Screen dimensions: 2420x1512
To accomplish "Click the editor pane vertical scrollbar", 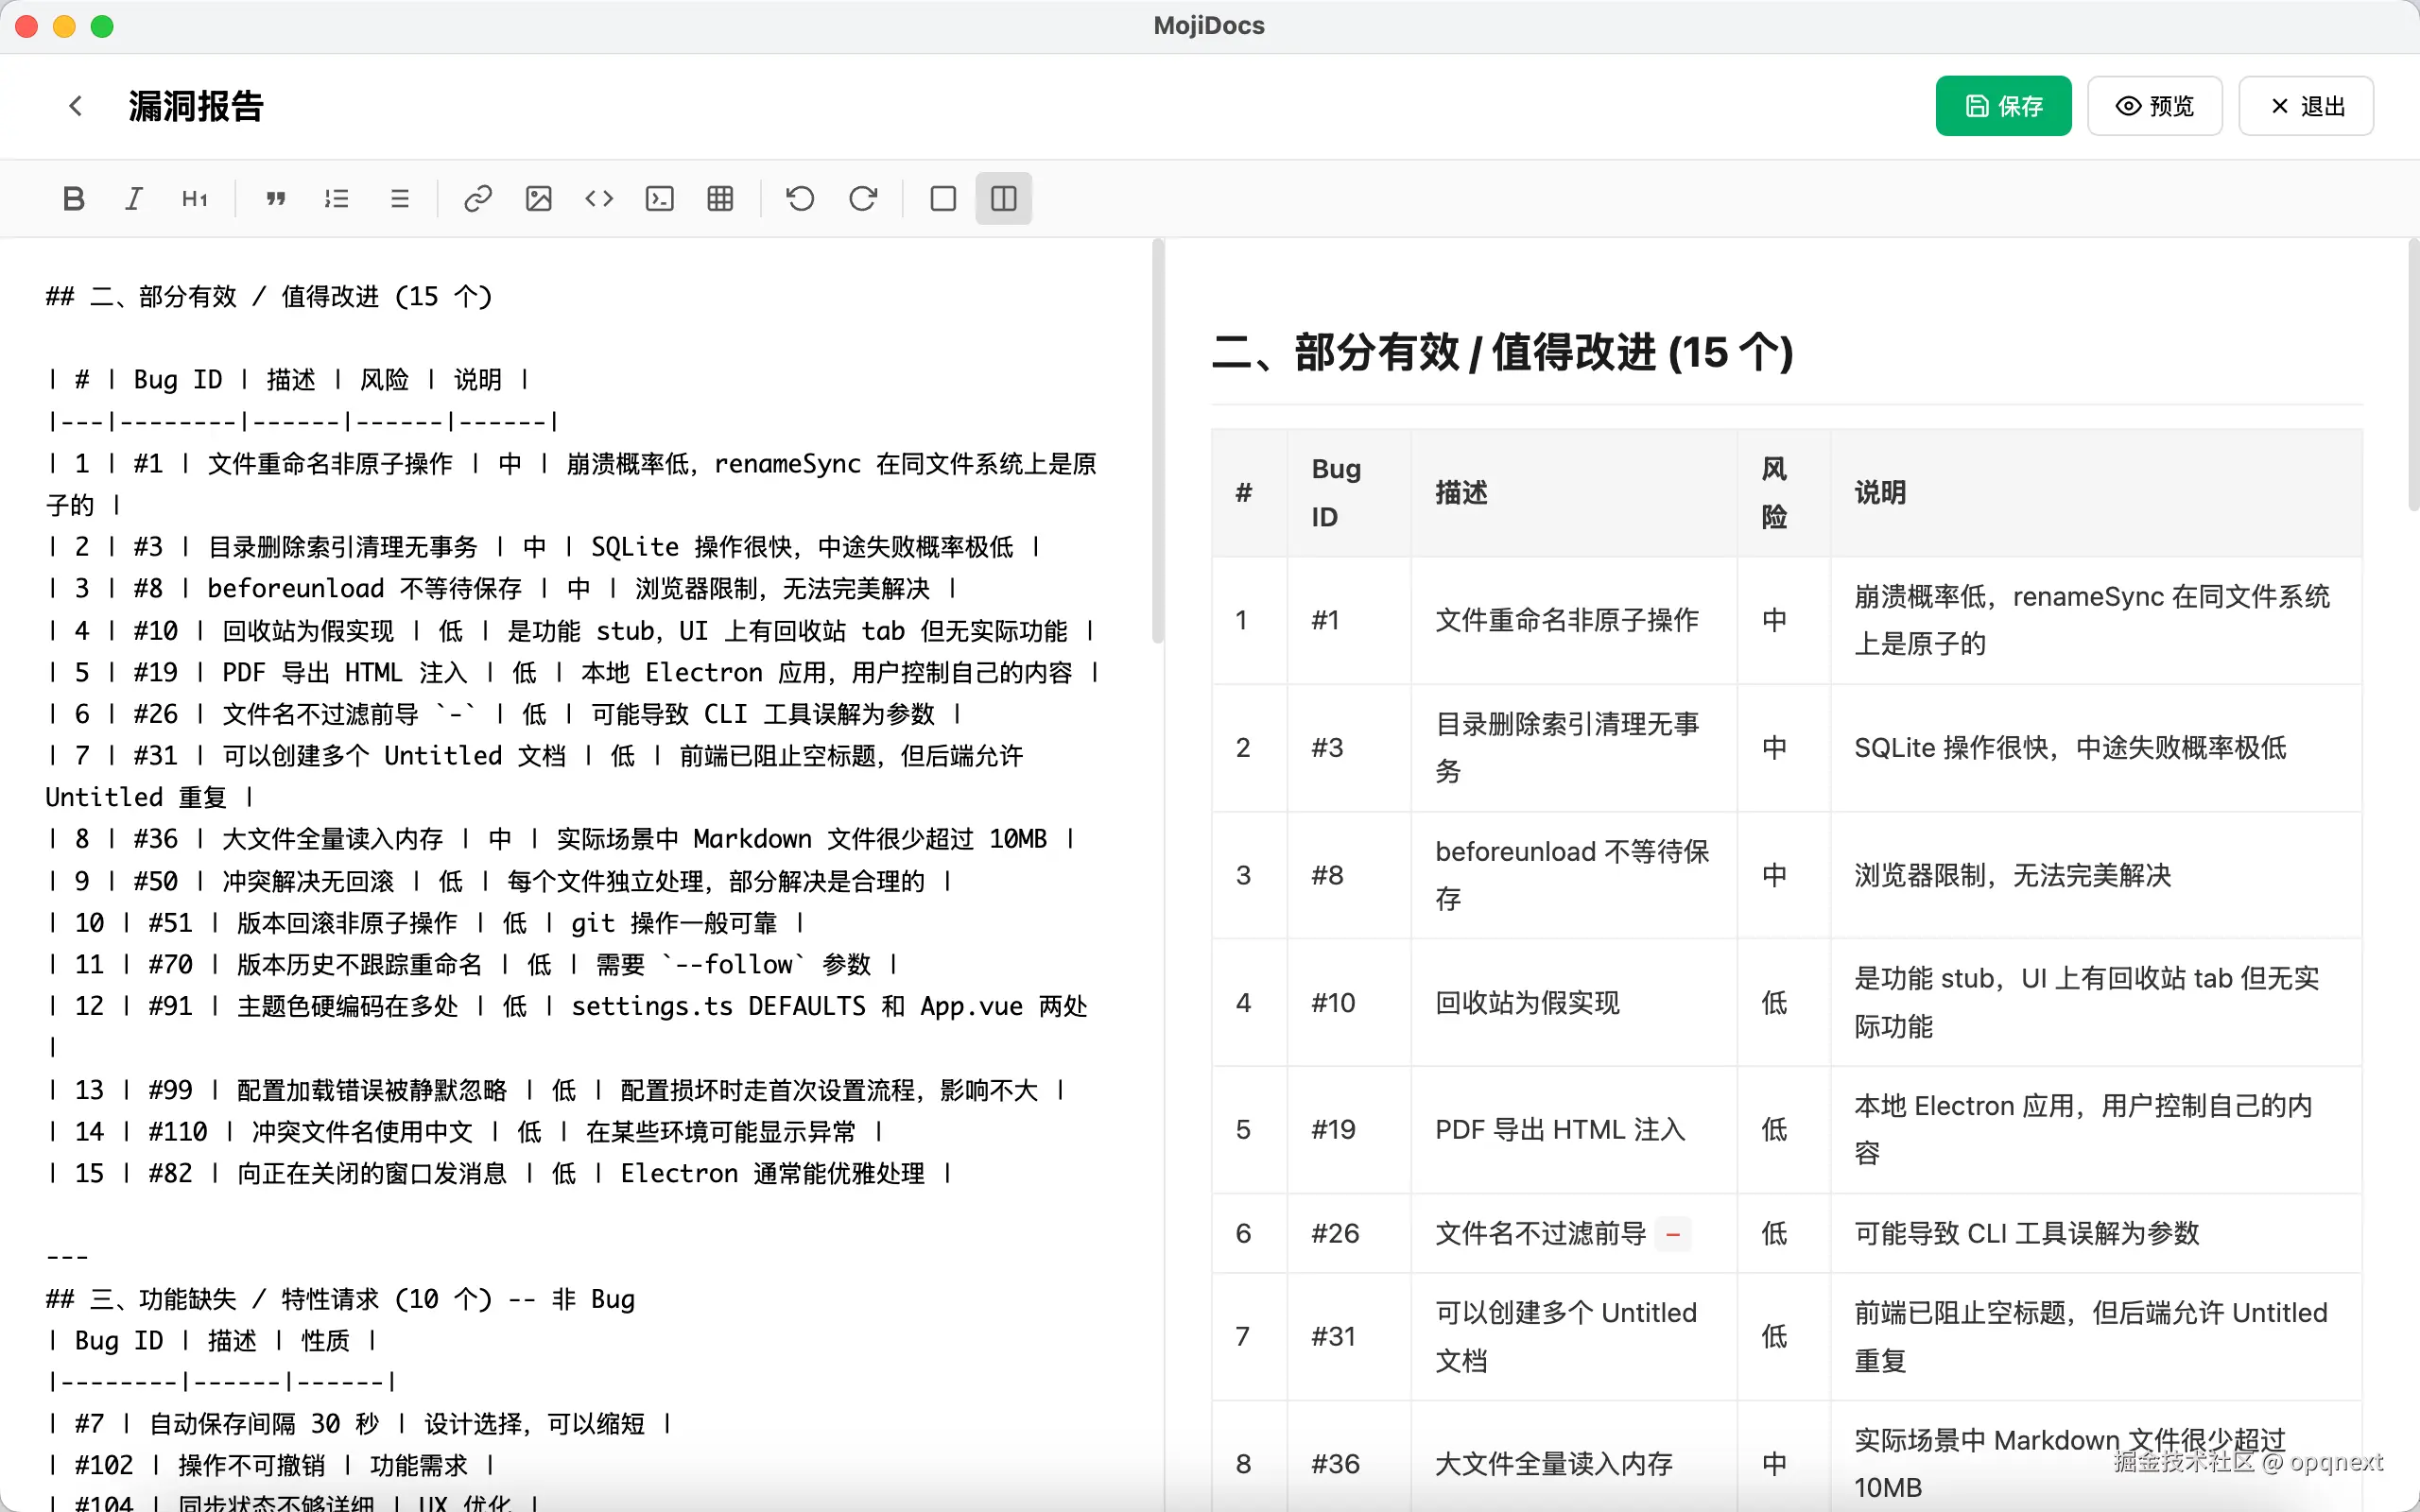I will pyautogui.click(x=1158, y=440).
